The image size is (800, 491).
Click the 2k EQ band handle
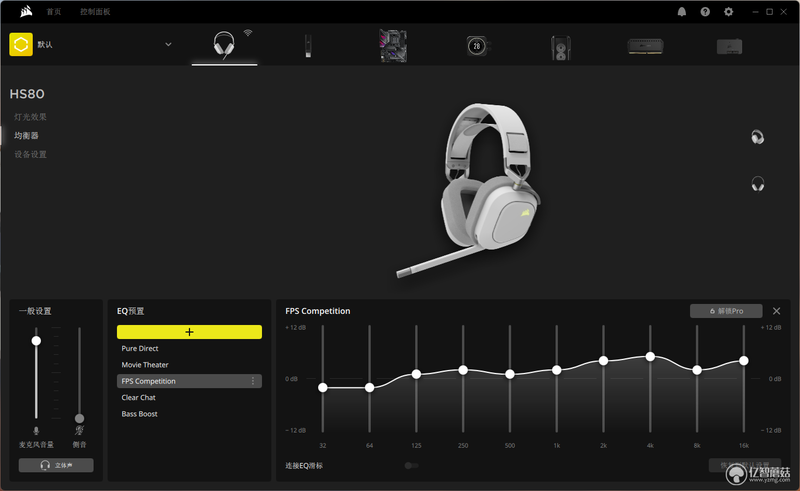(x=604, y=361)
